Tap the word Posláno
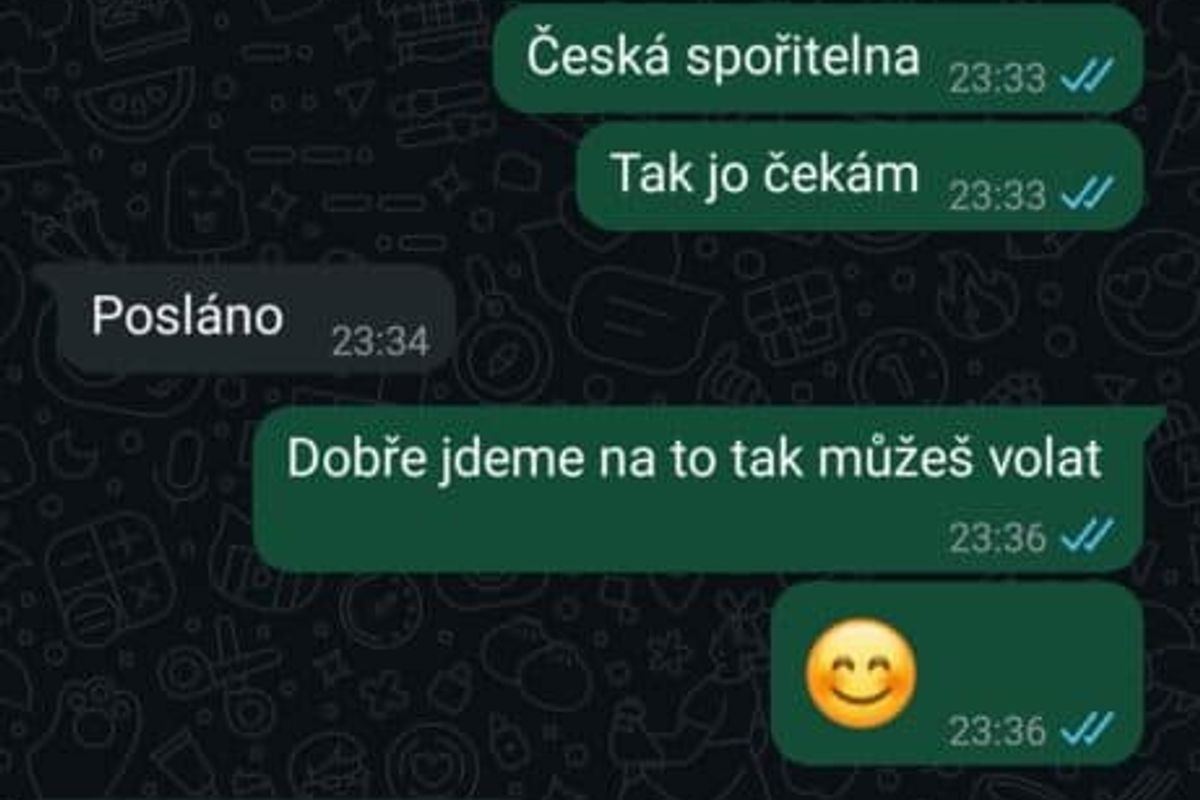 click(x=187, y=316)
